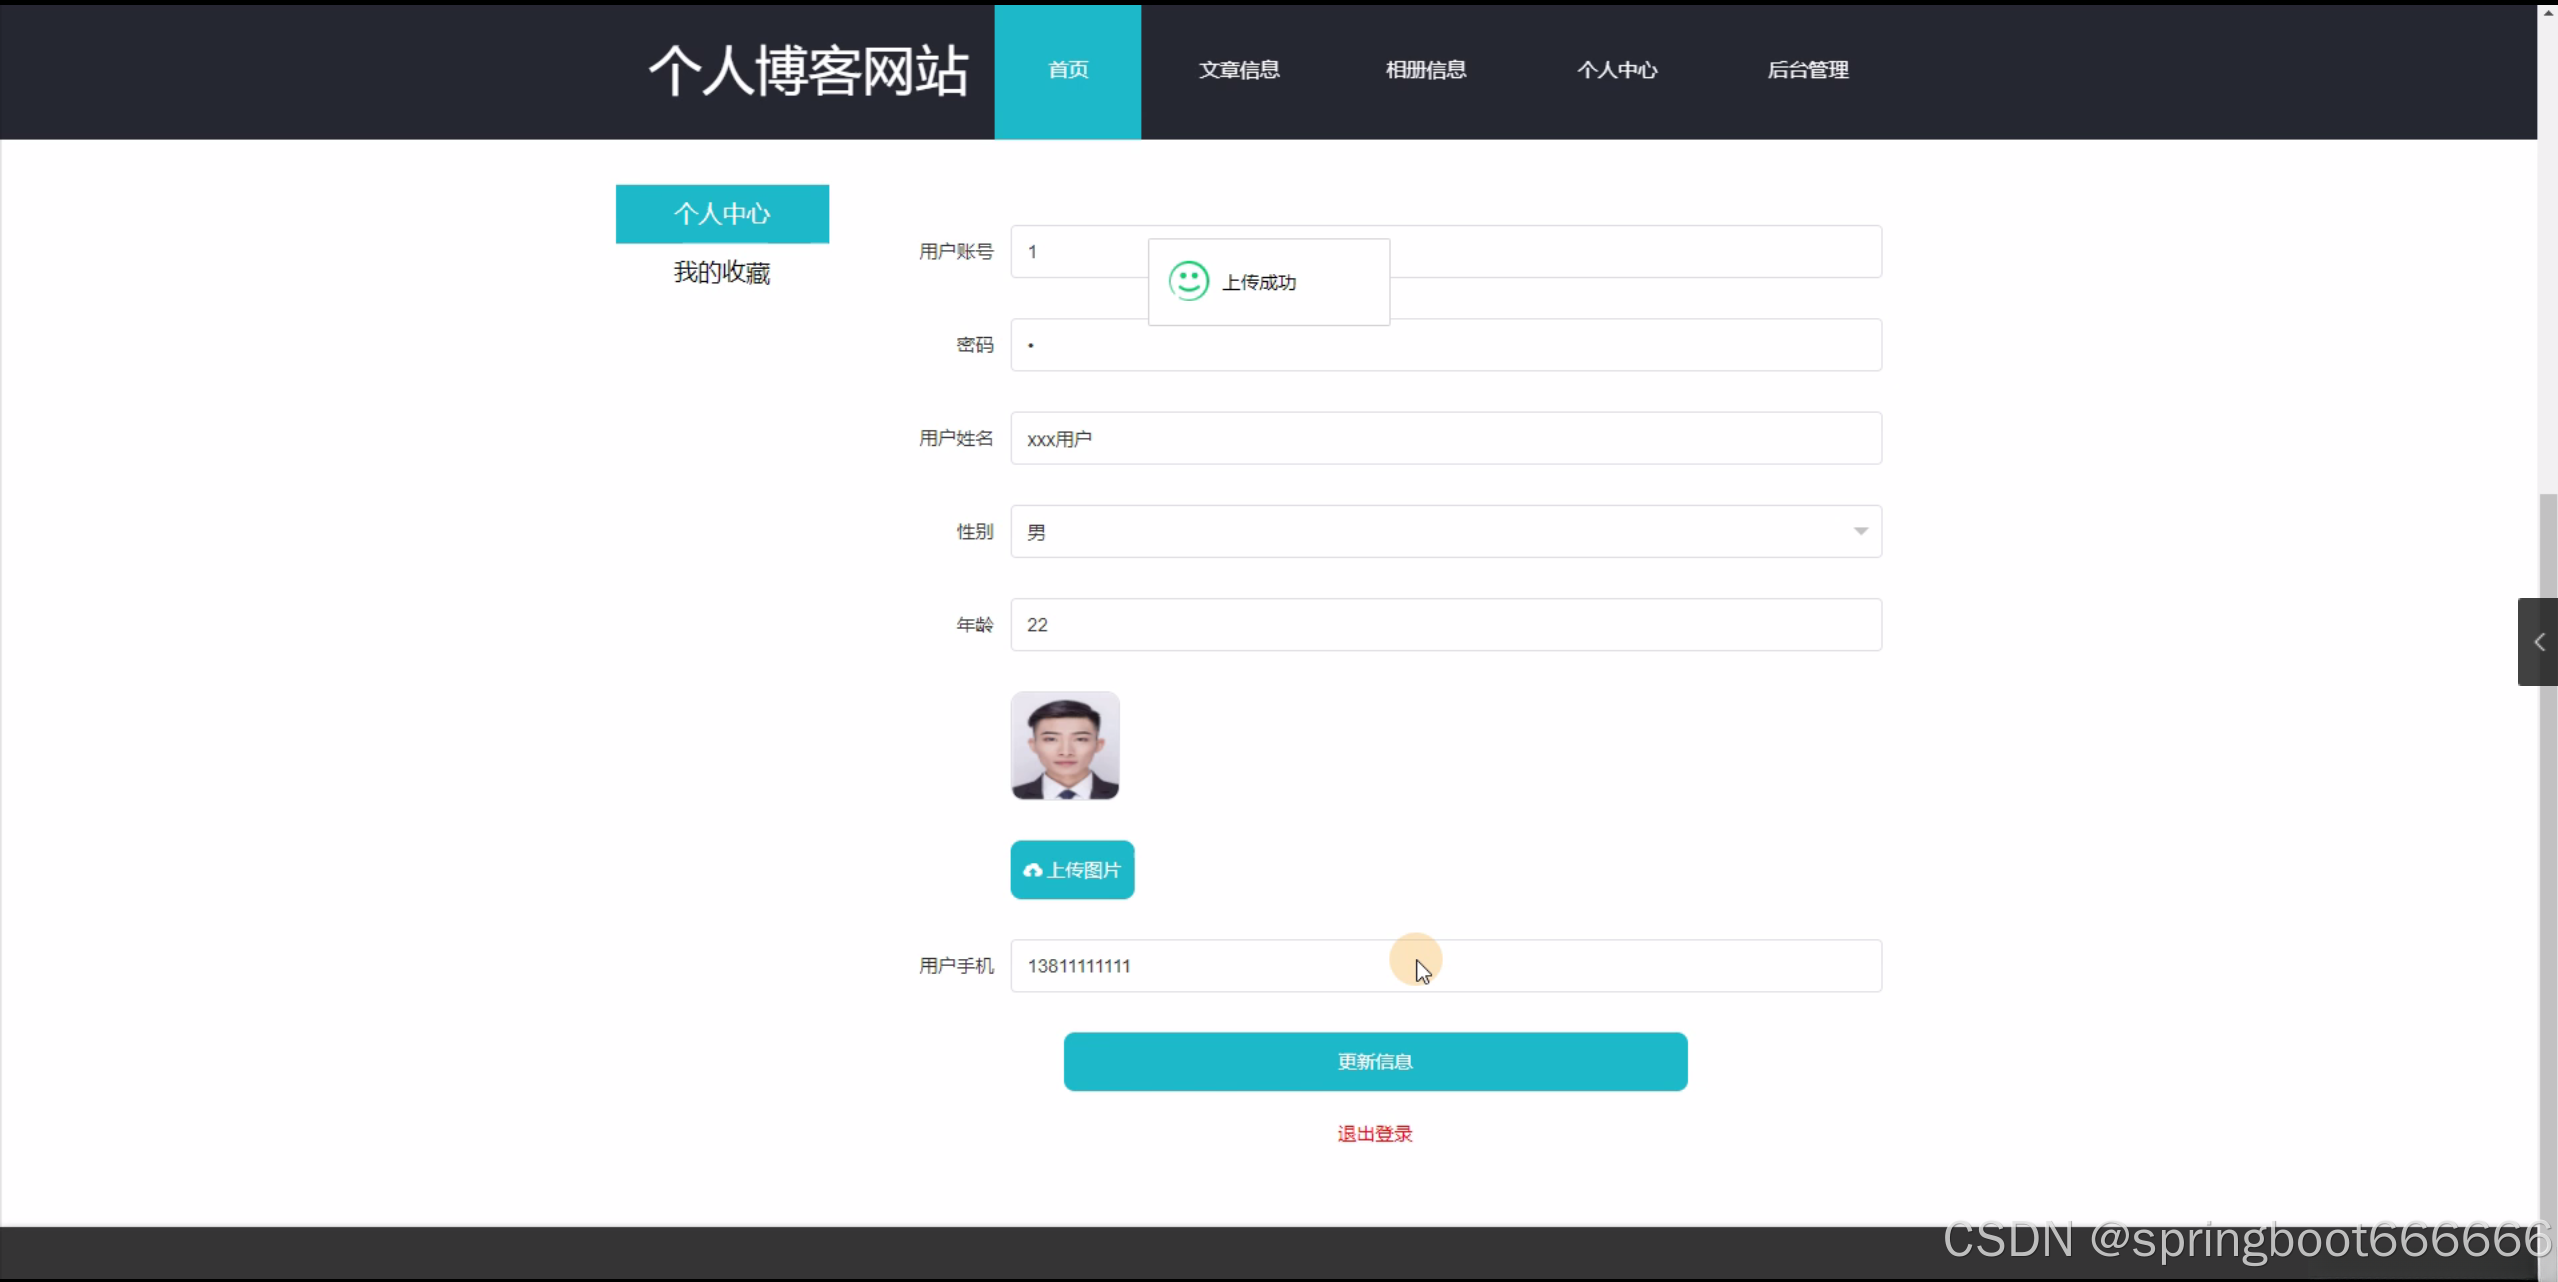Go to 首页 navigation tab
Image resolution: width=2558 pixels, height=1282 pixels.
tap(1067, 70)
